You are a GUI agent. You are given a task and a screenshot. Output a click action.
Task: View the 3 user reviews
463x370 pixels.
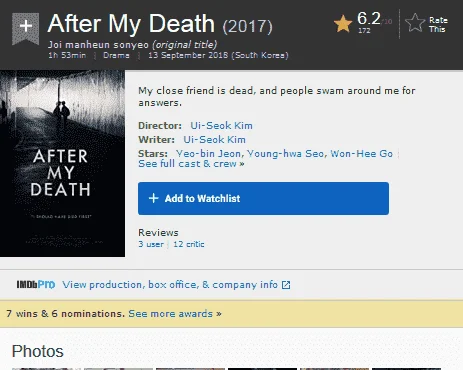click(151, 244)
